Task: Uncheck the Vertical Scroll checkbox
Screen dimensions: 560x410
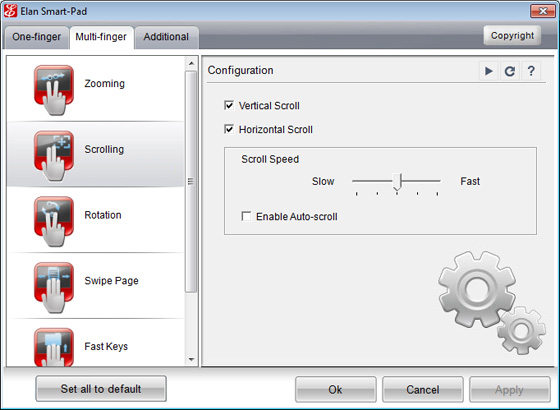Action: coord(229,105)
